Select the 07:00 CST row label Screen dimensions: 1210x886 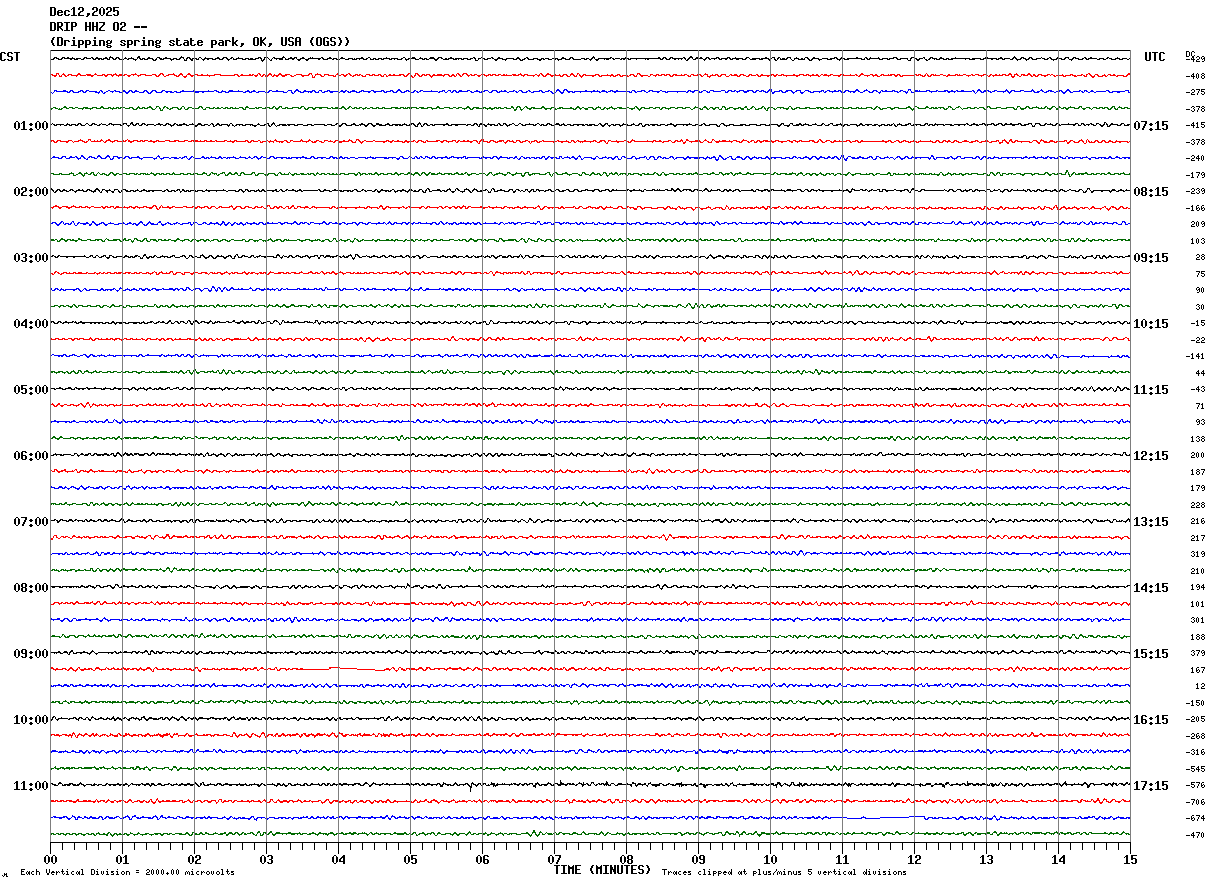tap(30, 522)
